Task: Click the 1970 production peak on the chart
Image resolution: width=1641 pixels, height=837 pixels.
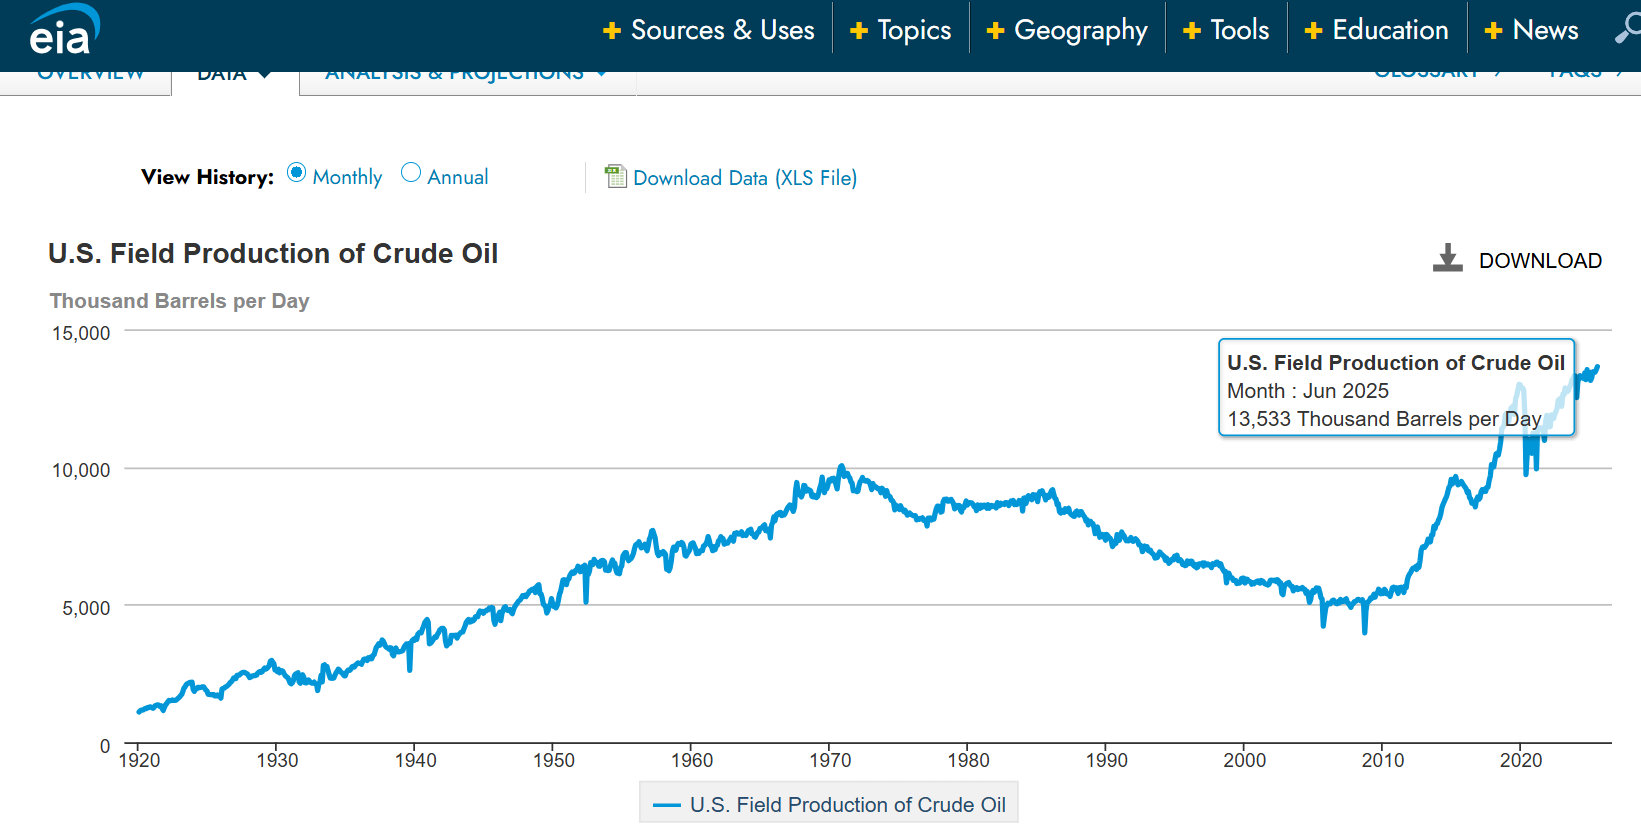Action: [841, 467]
